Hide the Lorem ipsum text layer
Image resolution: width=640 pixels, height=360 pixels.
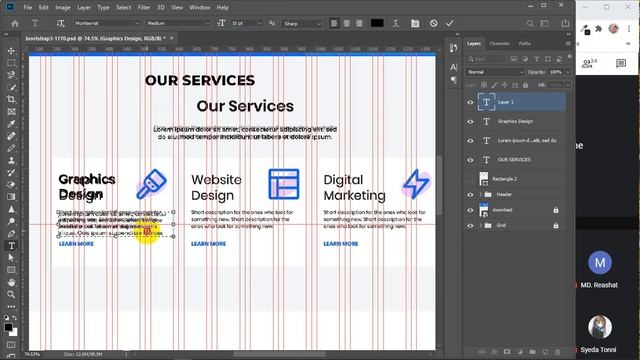click(470, 141)
